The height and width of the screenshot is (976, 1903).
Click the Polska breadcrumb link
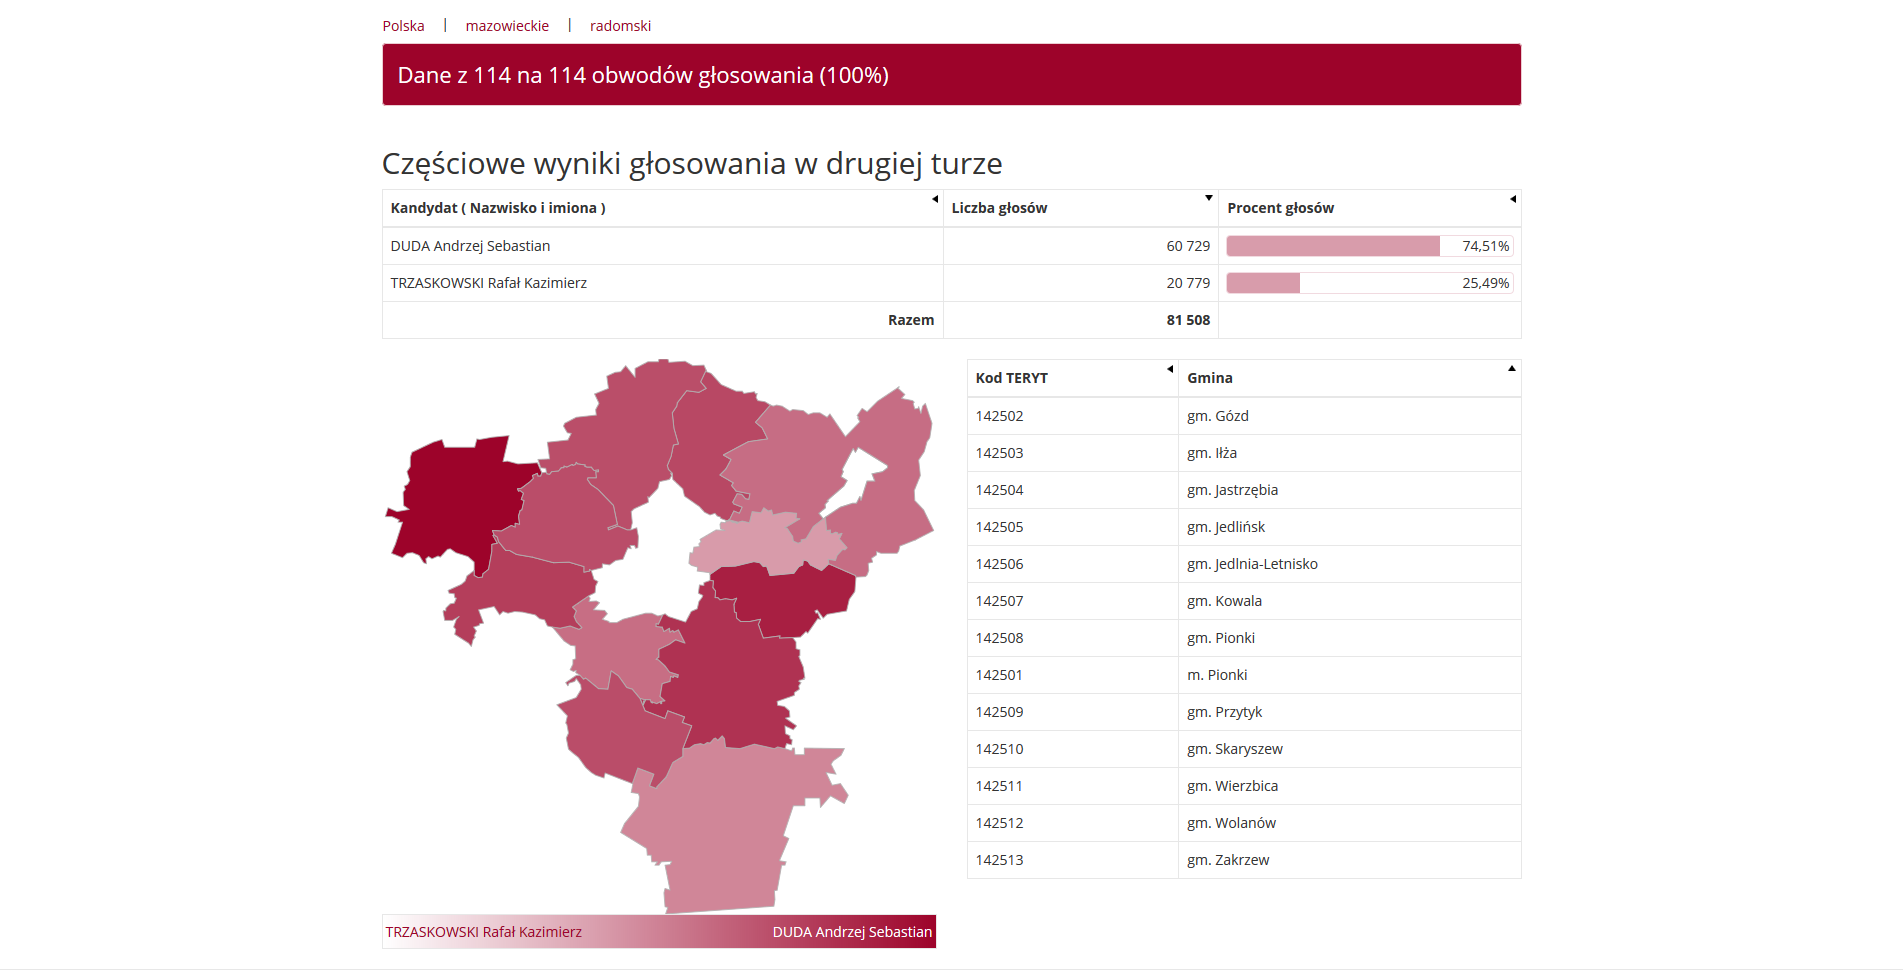[403, 26]
